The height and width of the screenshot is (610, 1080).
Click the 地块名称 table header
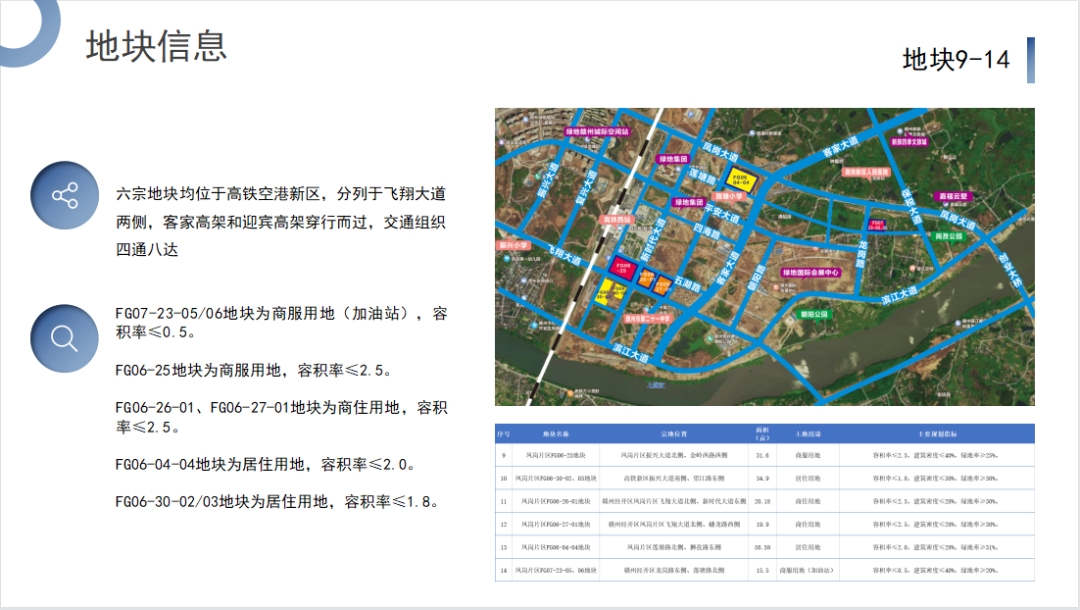click(556, 434)
